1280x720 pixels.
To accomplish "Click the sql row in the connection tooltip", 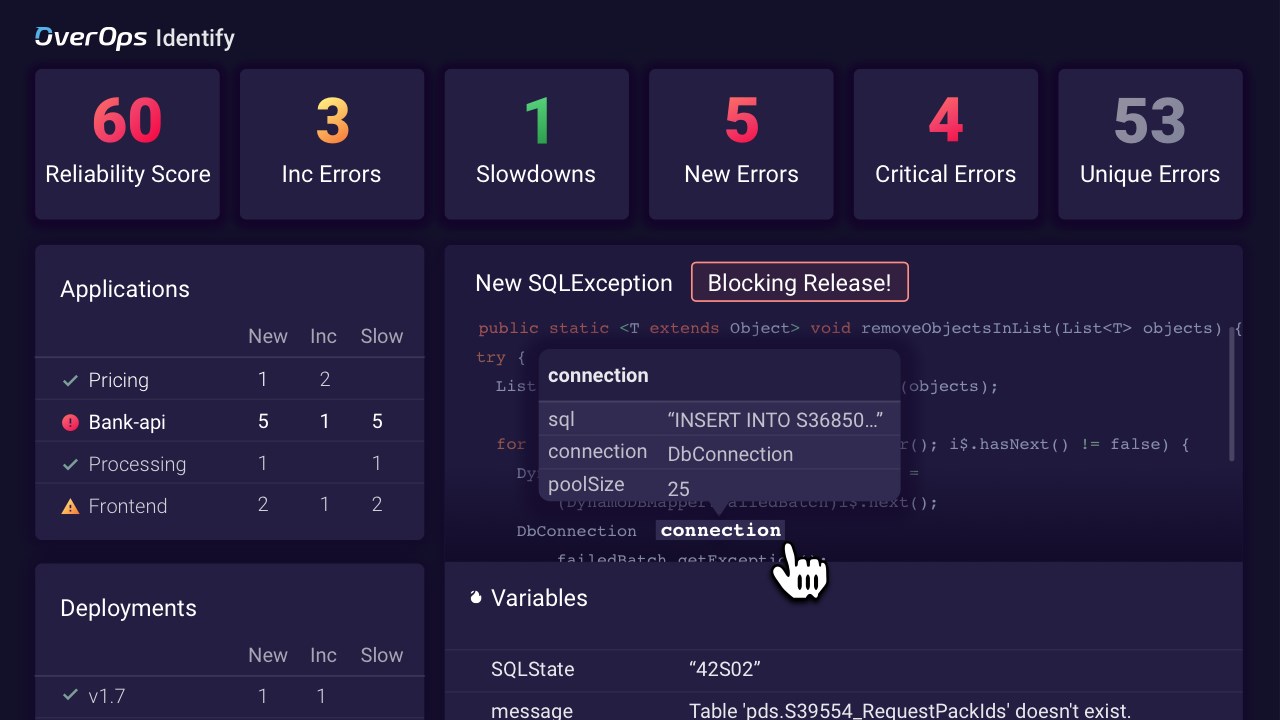I will pyautogui.click(x=719, y=420).
